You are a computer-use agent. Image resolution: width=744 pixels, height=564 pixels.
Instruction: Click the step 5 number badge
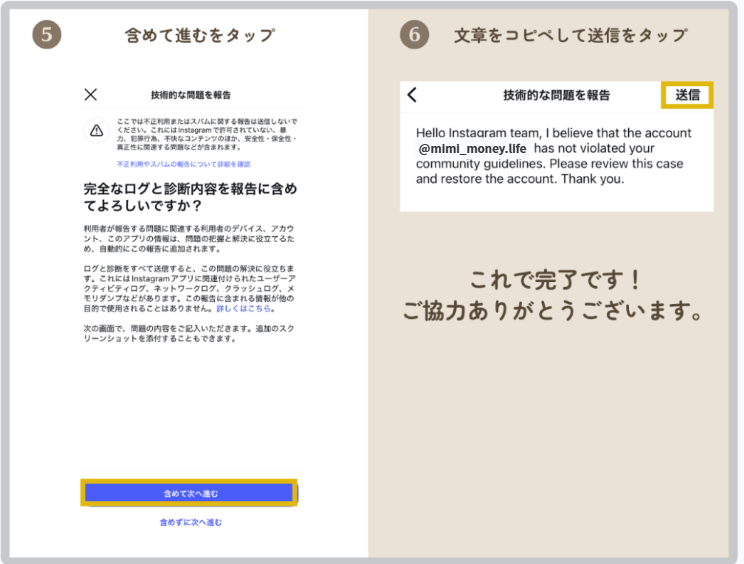(47, 35)
